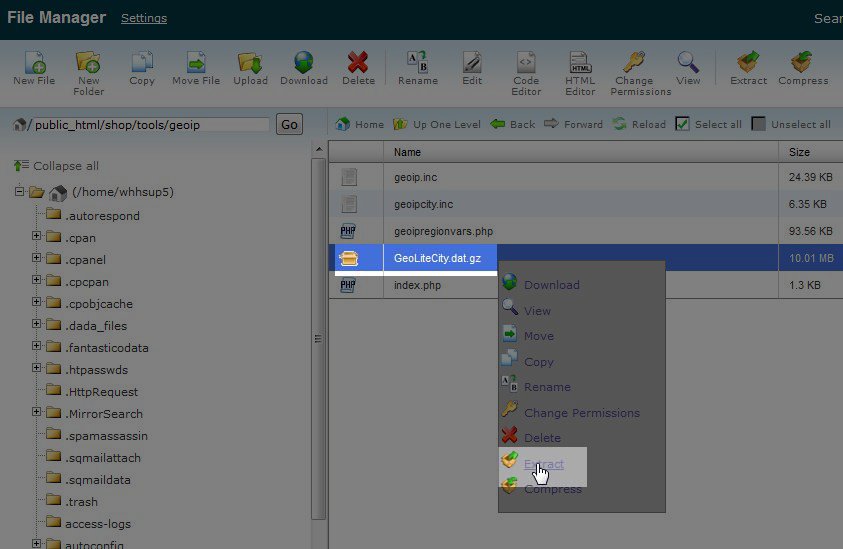Click the Compress toolbar icon
Screen dimensions: 843x549
802,66
